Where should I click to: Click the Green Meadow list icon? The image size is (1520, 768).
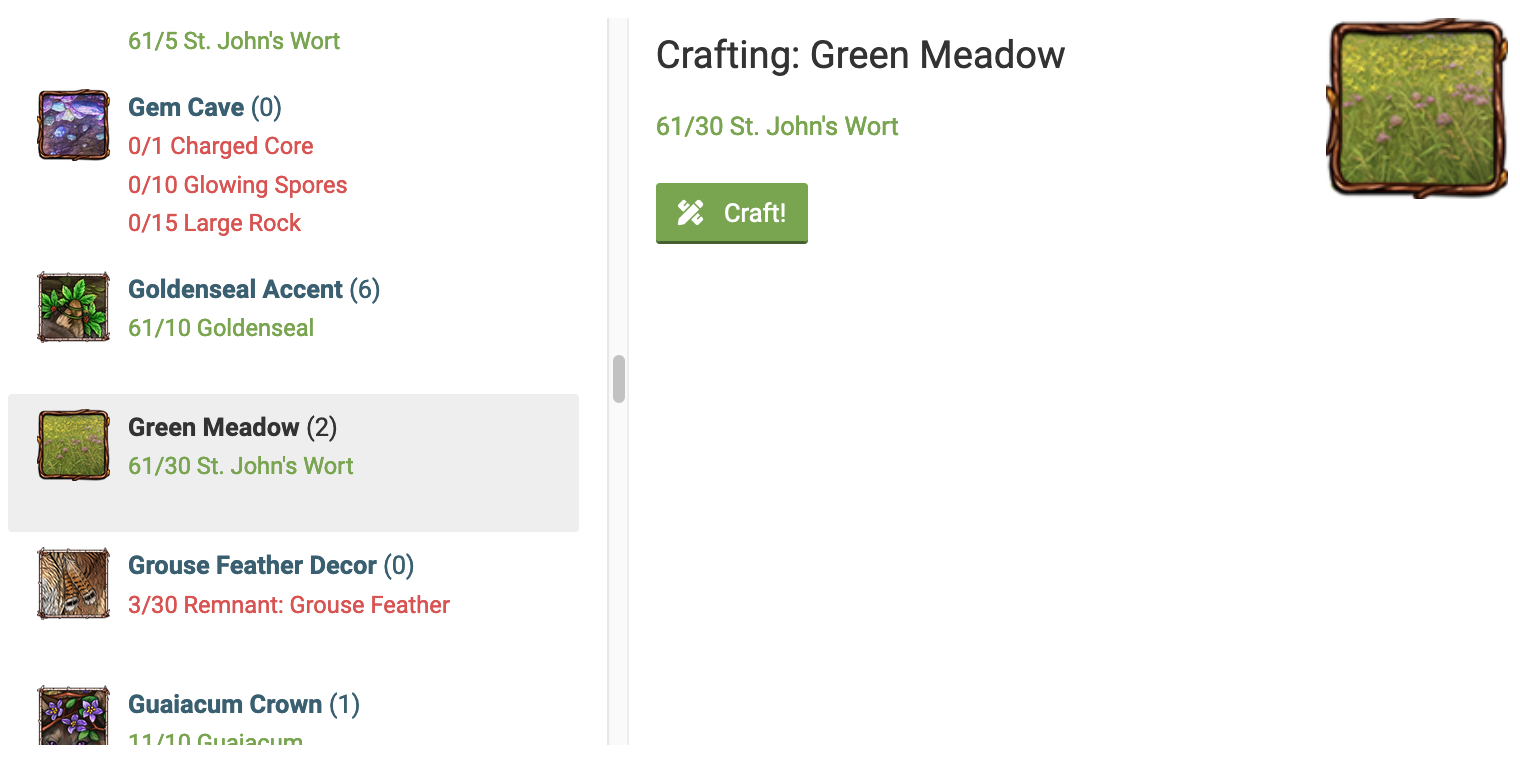pos(73,445)
